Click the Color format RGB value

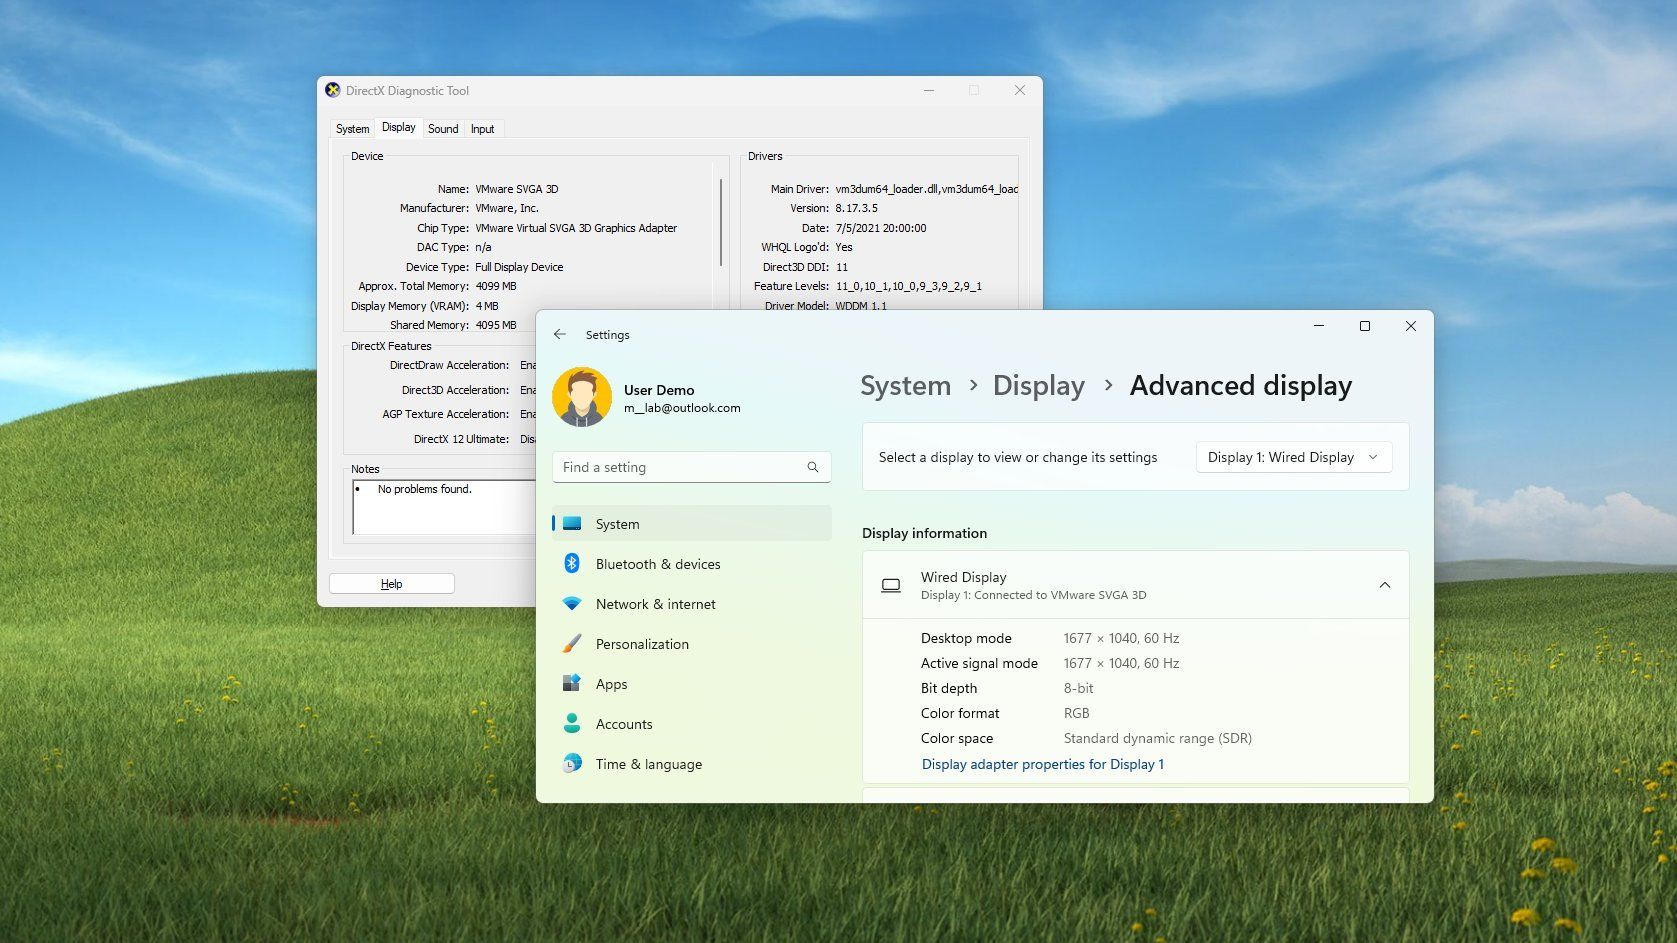tap(1076, 713)
